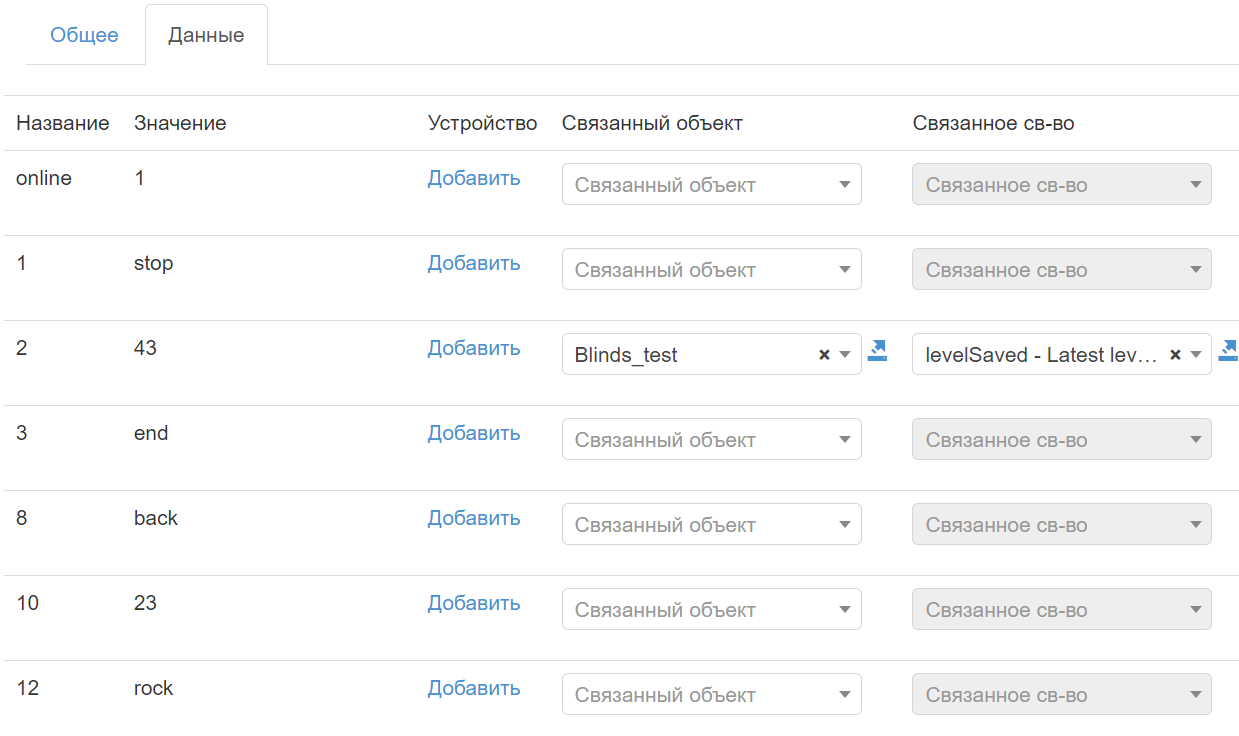Switch to the Общее tab
Image resolution: width=1239 pixels, height=736 pixels.
(x=84, y=35)
